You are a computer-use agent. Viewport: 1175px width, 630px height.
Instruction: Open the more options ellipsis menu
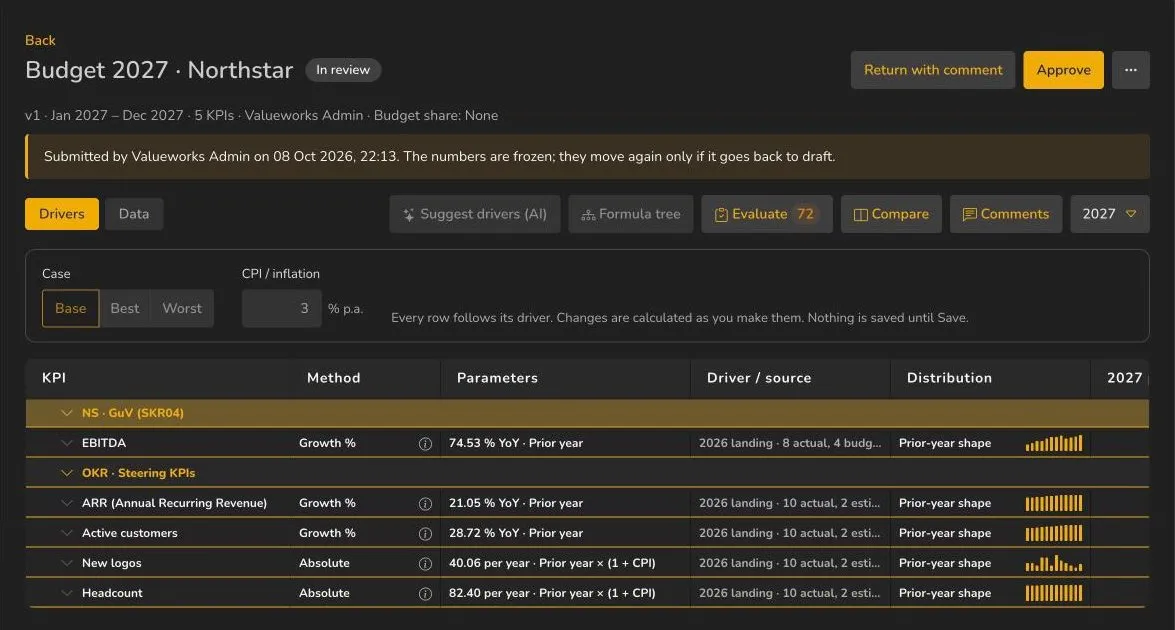(1131, 70)
